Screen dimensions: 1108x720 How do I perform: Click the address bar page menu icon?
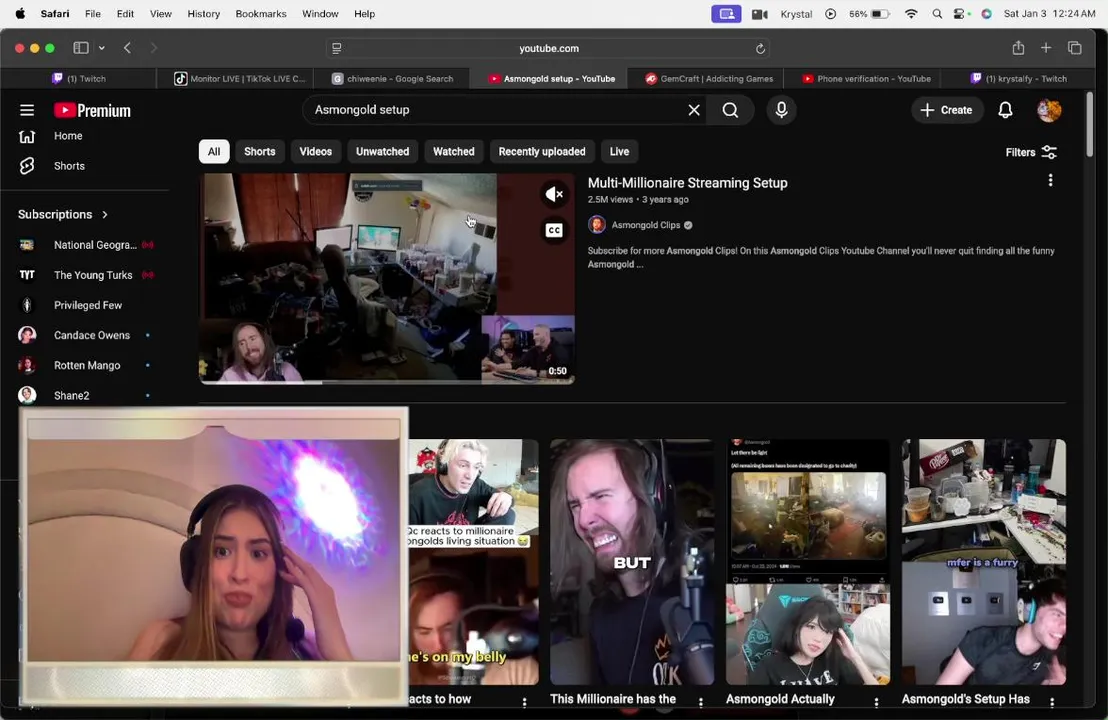coord(336,49)
